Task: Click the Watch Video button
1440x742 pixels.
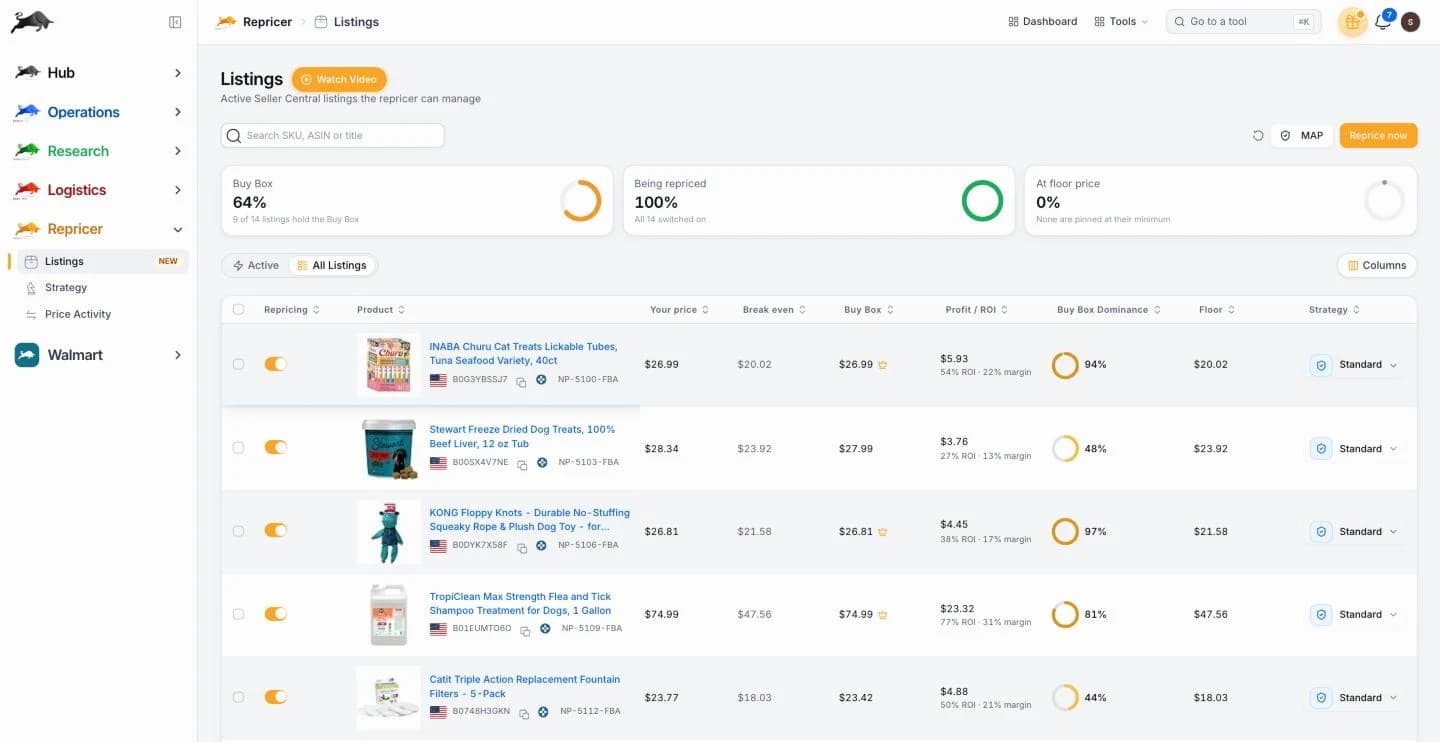Action: coord(339,79)
